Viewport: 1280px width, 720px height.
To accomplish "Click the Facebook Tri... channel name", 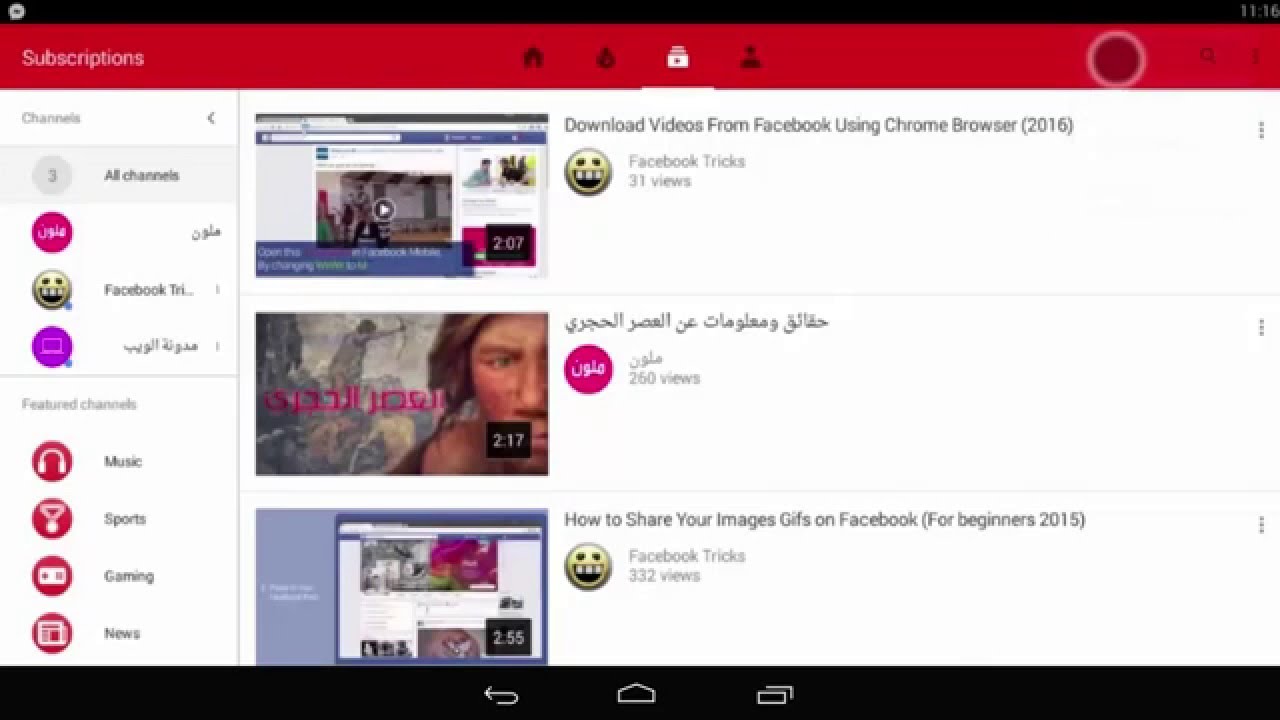I will (148, 290).
